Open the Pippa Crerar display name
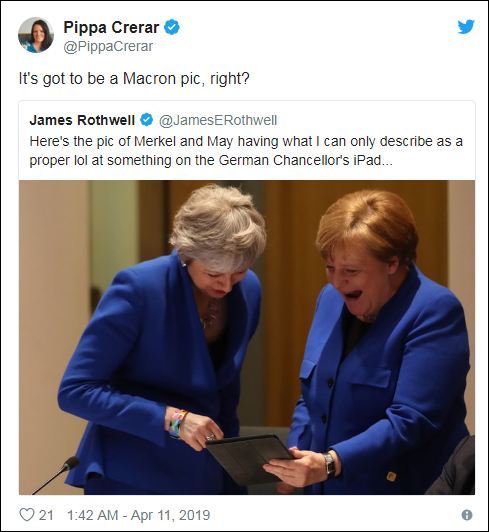489x532 pixels. pos(111,27)
